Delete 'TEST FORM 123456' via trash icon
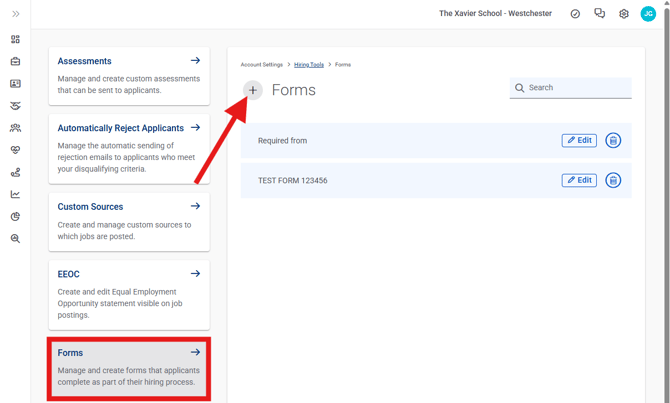 [x=613, y=180]
